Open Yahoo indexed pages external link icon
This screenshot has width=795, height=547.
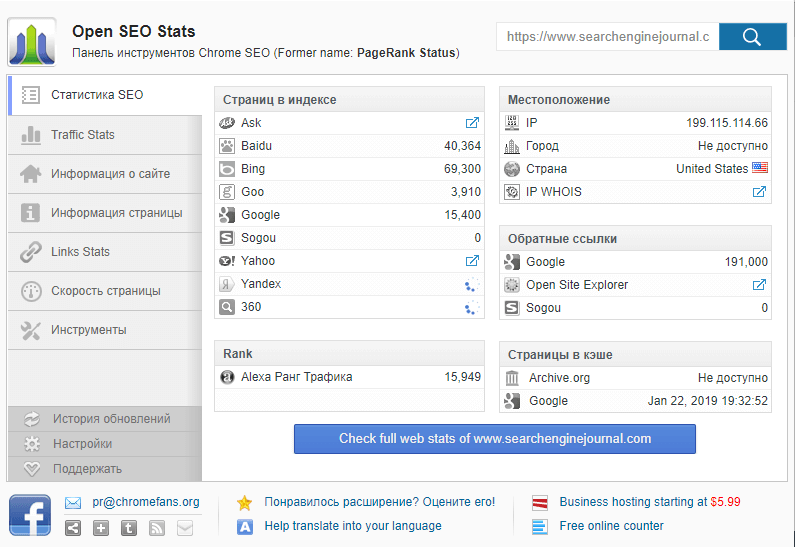click(x=472, y=261)
